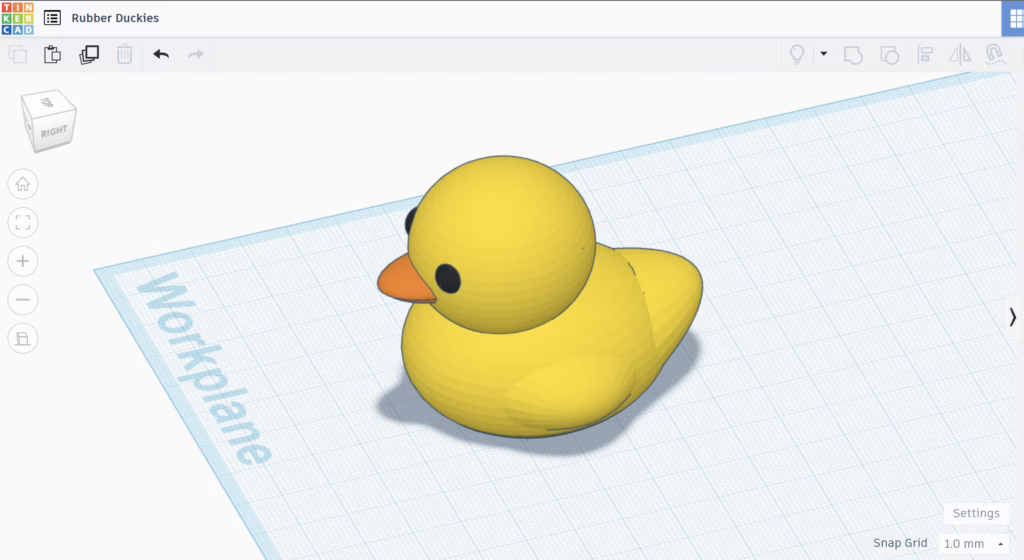1024x560 pixels.
Task: Open the designs list icon
Action: pos(52,18)
